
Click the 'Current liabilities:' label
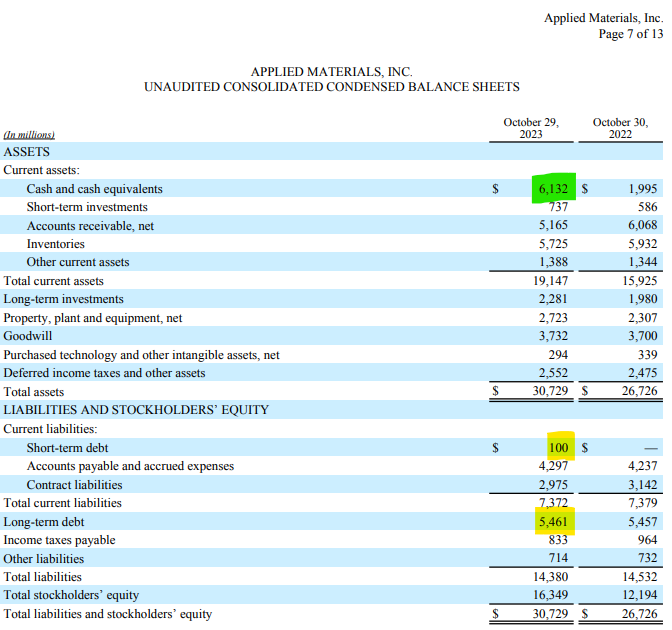point(50,429)
